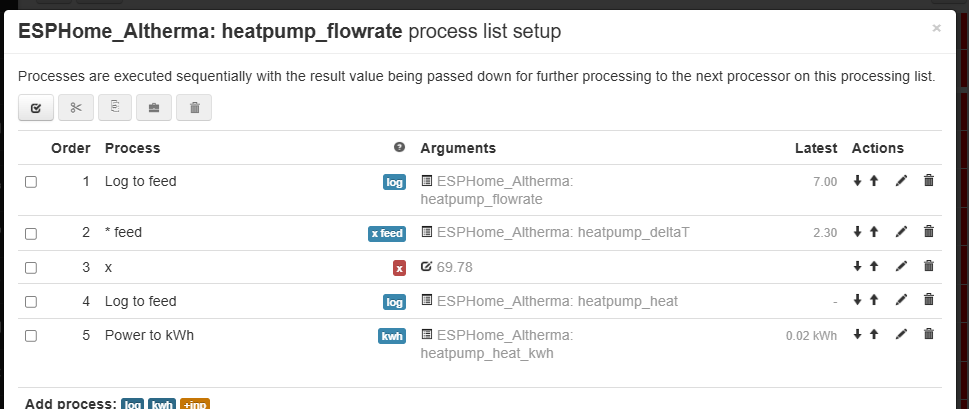
Task: Edit the 'x' multiplier process
Action: coord(901,267)
